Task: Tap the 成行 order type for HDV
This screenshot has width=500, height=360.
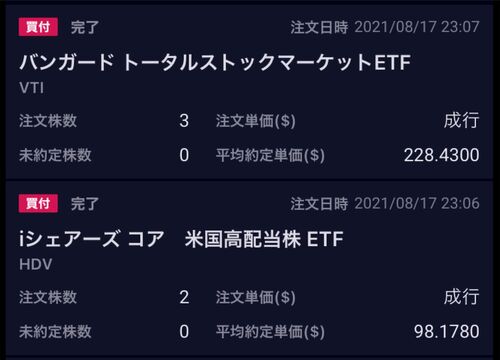Action: tap(462, 297)
